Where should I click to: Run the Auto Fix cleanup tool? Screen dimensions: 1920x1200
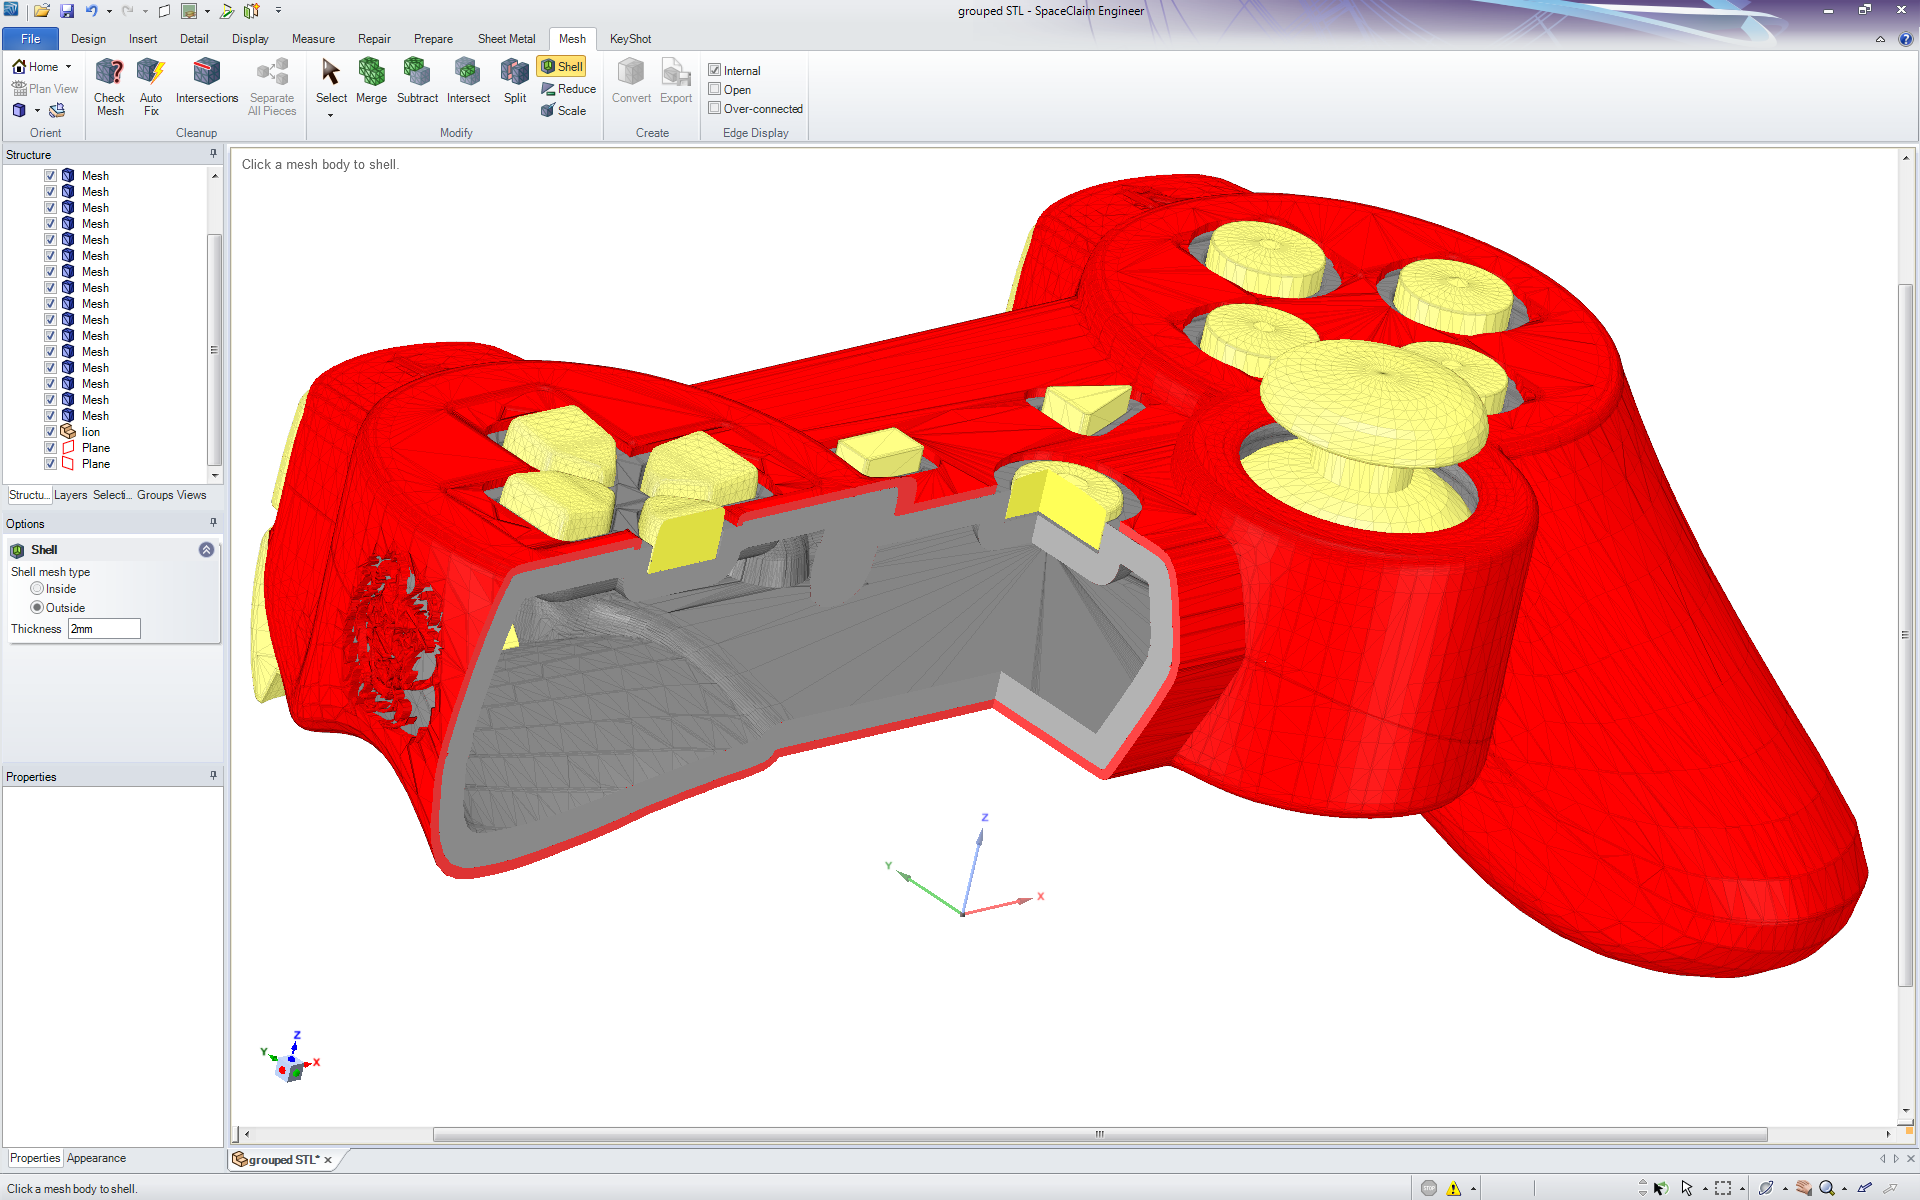(x=150, y=73)
